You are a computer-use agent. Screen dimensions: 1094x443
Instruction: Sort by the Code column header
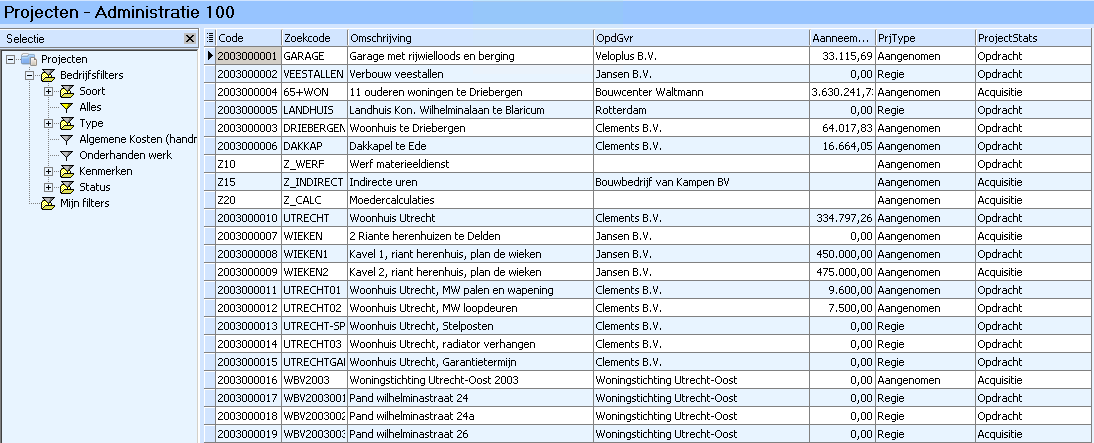tap(248, 38)
